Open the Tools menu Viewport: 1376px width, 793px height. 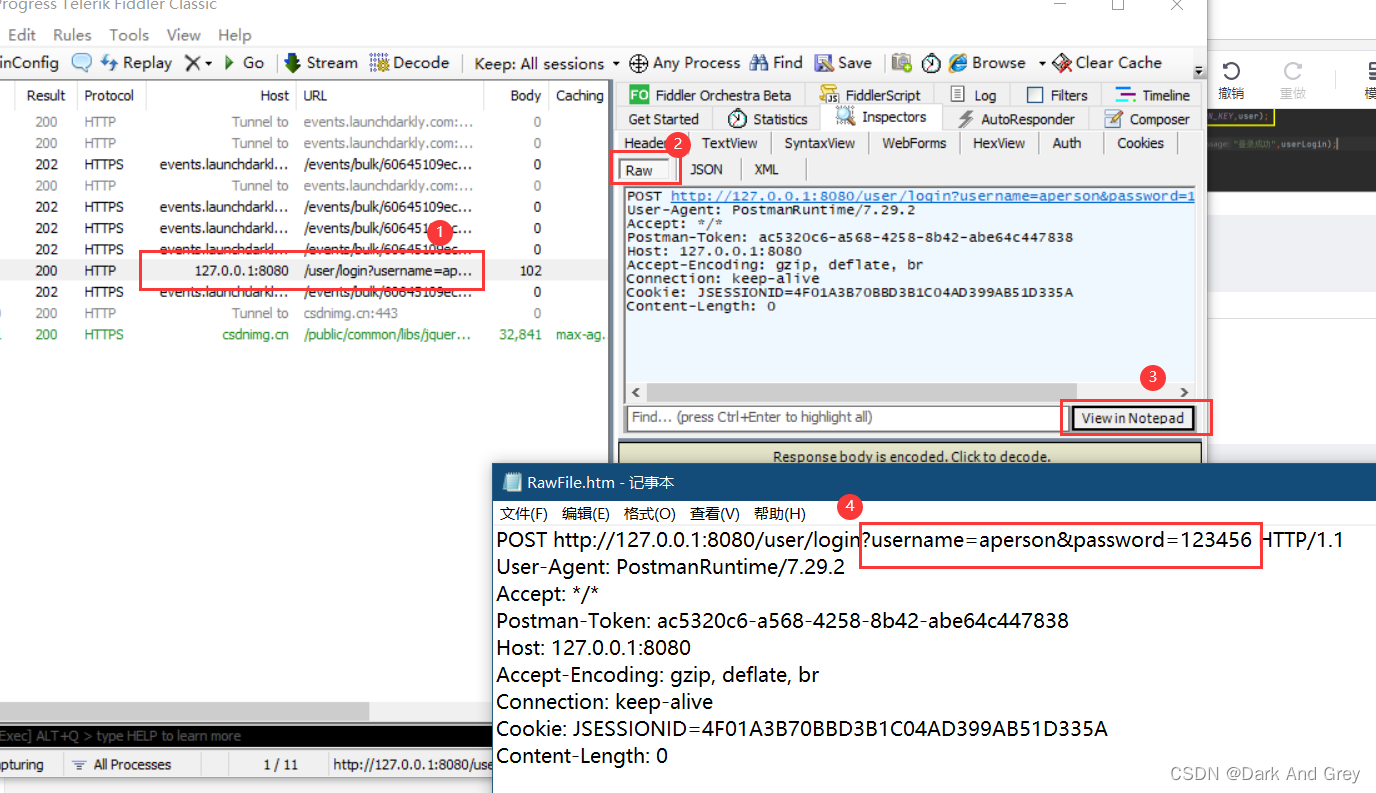129,35
